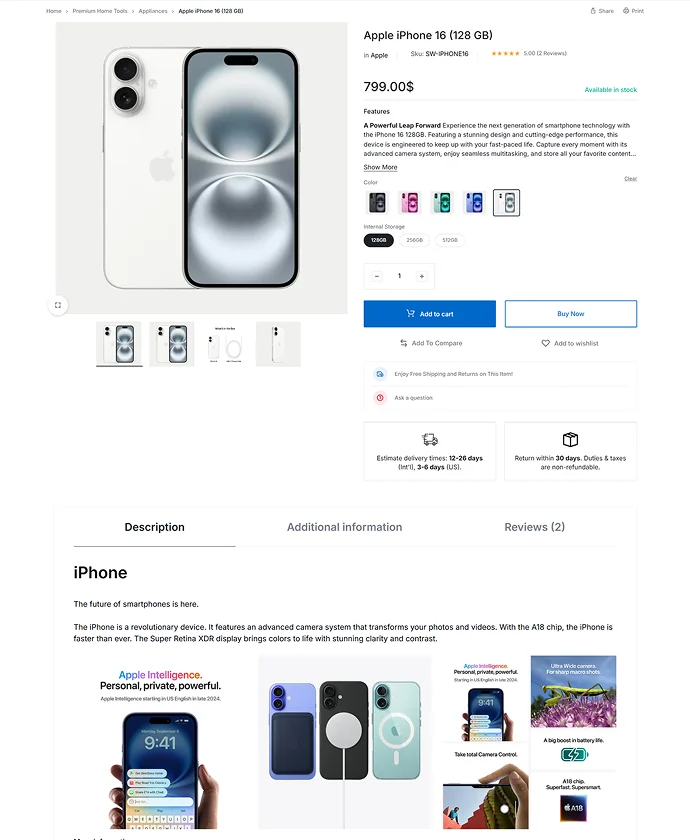Click the Ask a question icon
690x840 pixels.
pos(380,398)
